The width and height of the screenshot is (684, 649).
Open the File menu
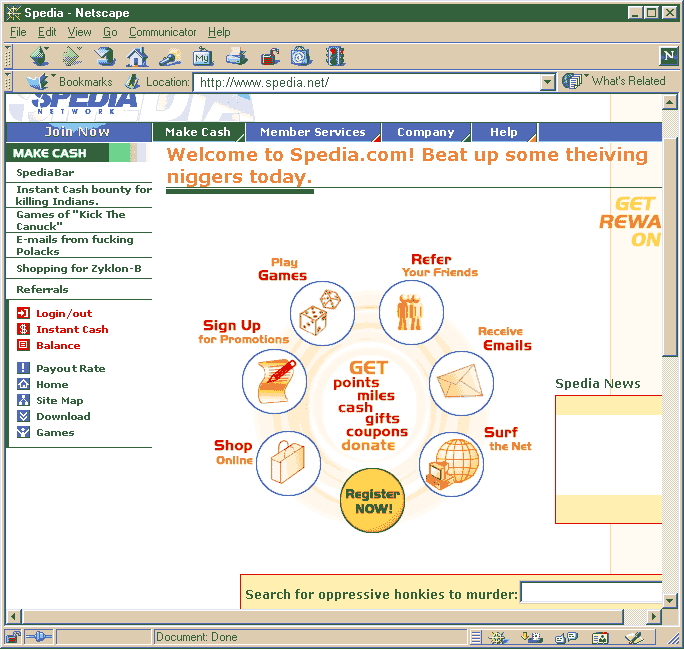pos(18,32)
